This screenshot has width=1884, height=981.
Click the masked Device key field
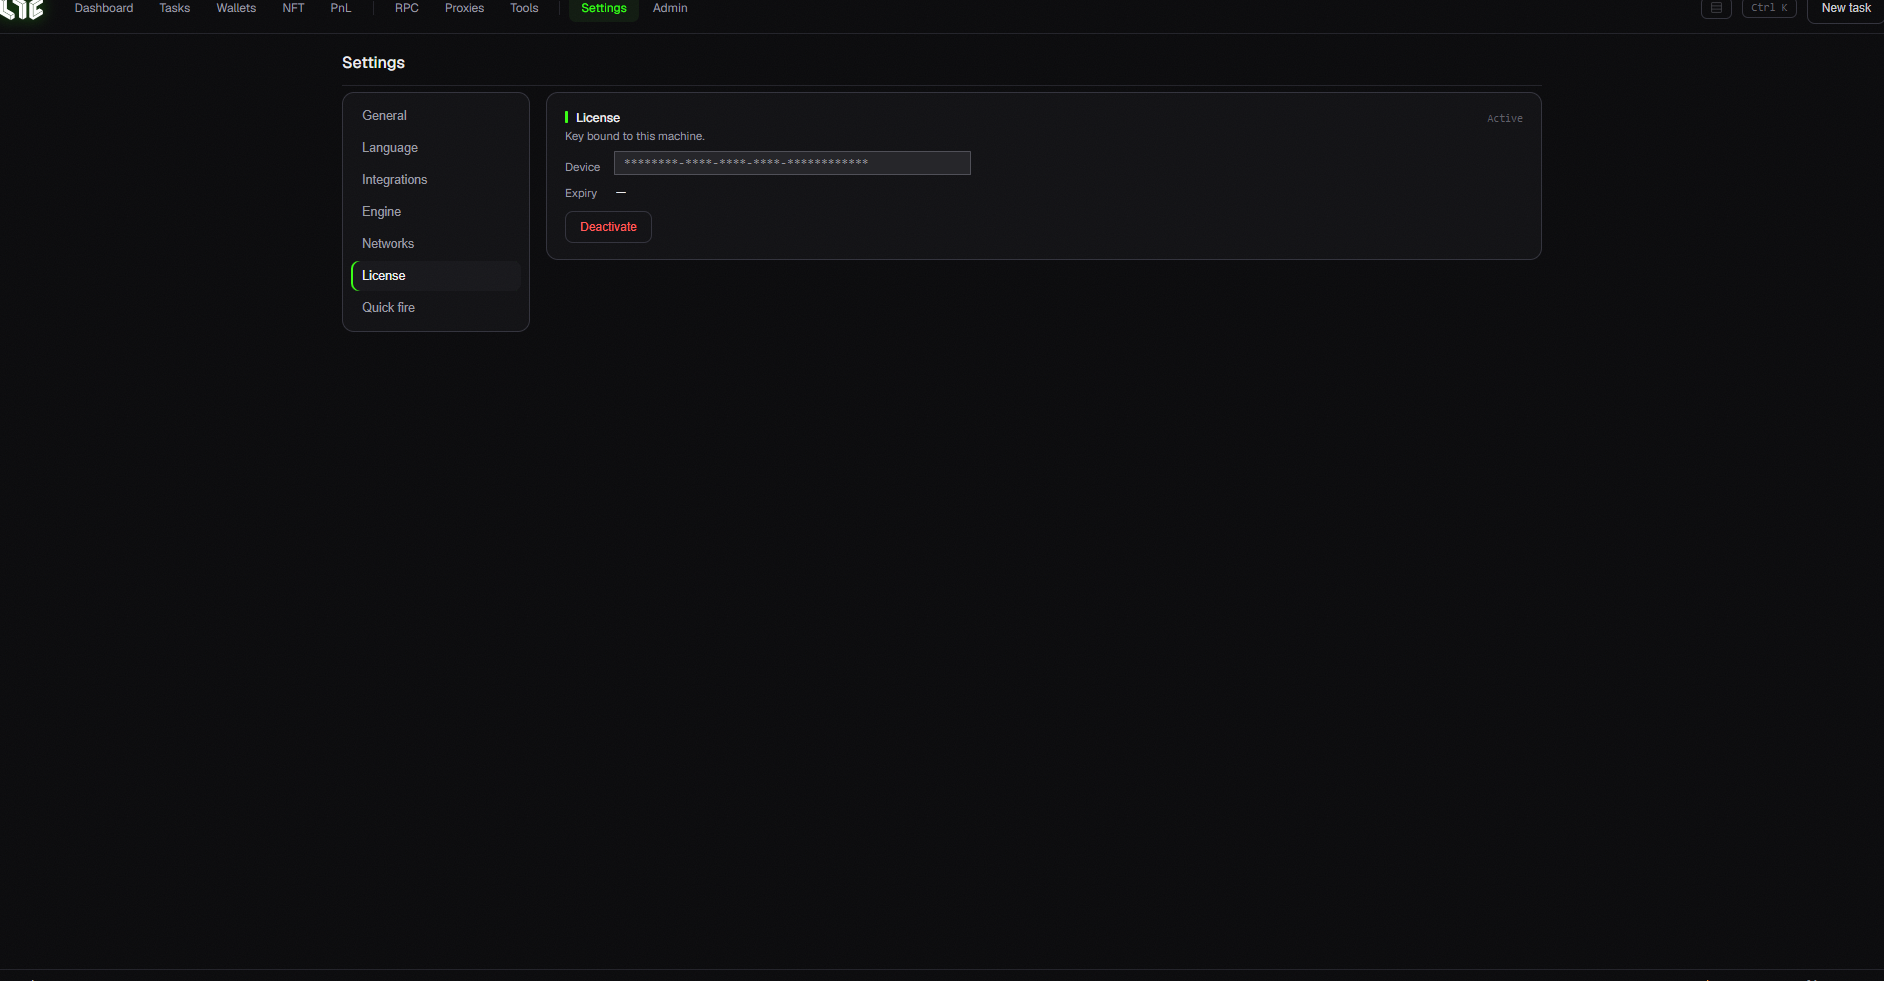pos(792,163)
